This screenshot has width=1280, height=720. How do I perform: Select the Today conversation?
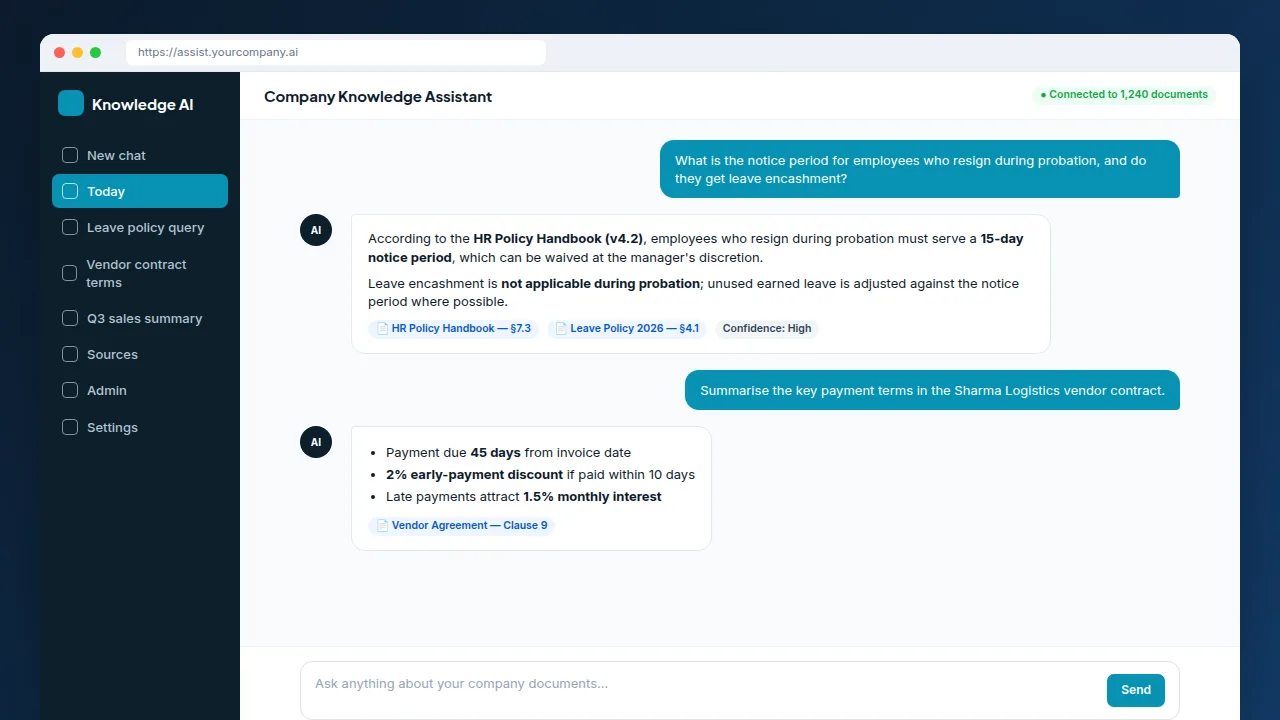coord(140,191)
